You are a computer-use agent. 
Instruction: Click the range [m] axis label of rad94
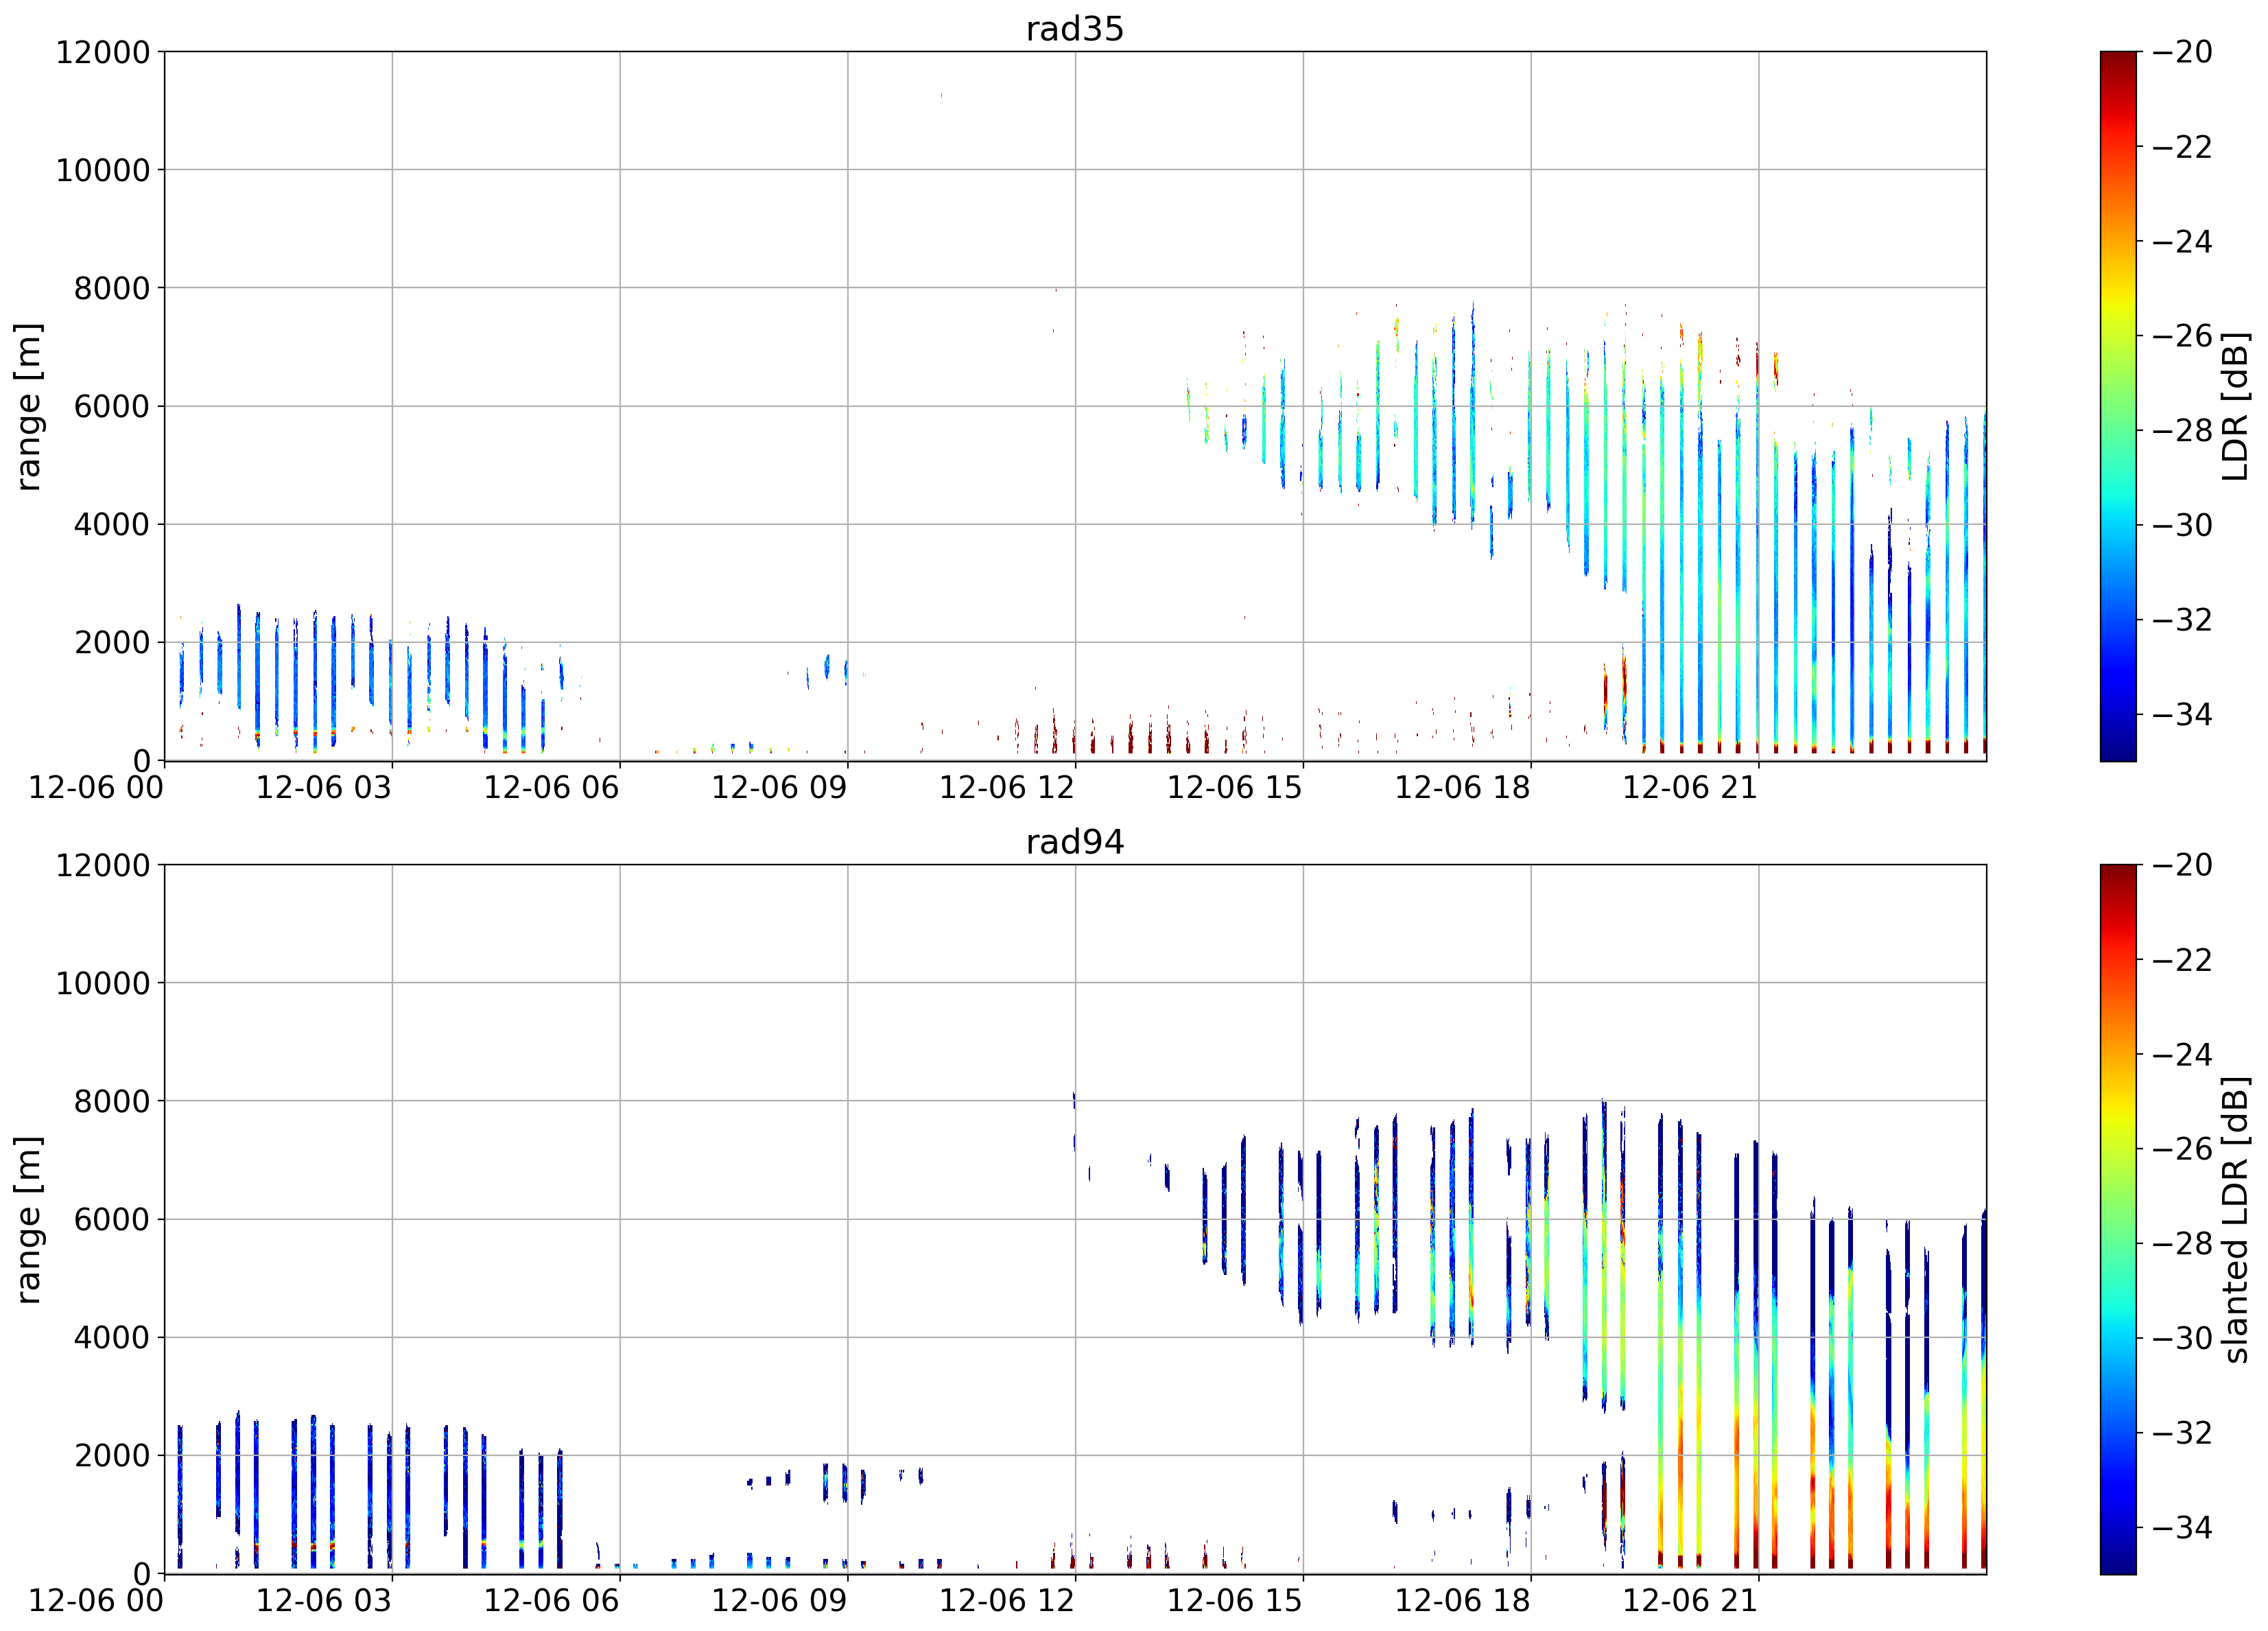[x=28, y=1219]
